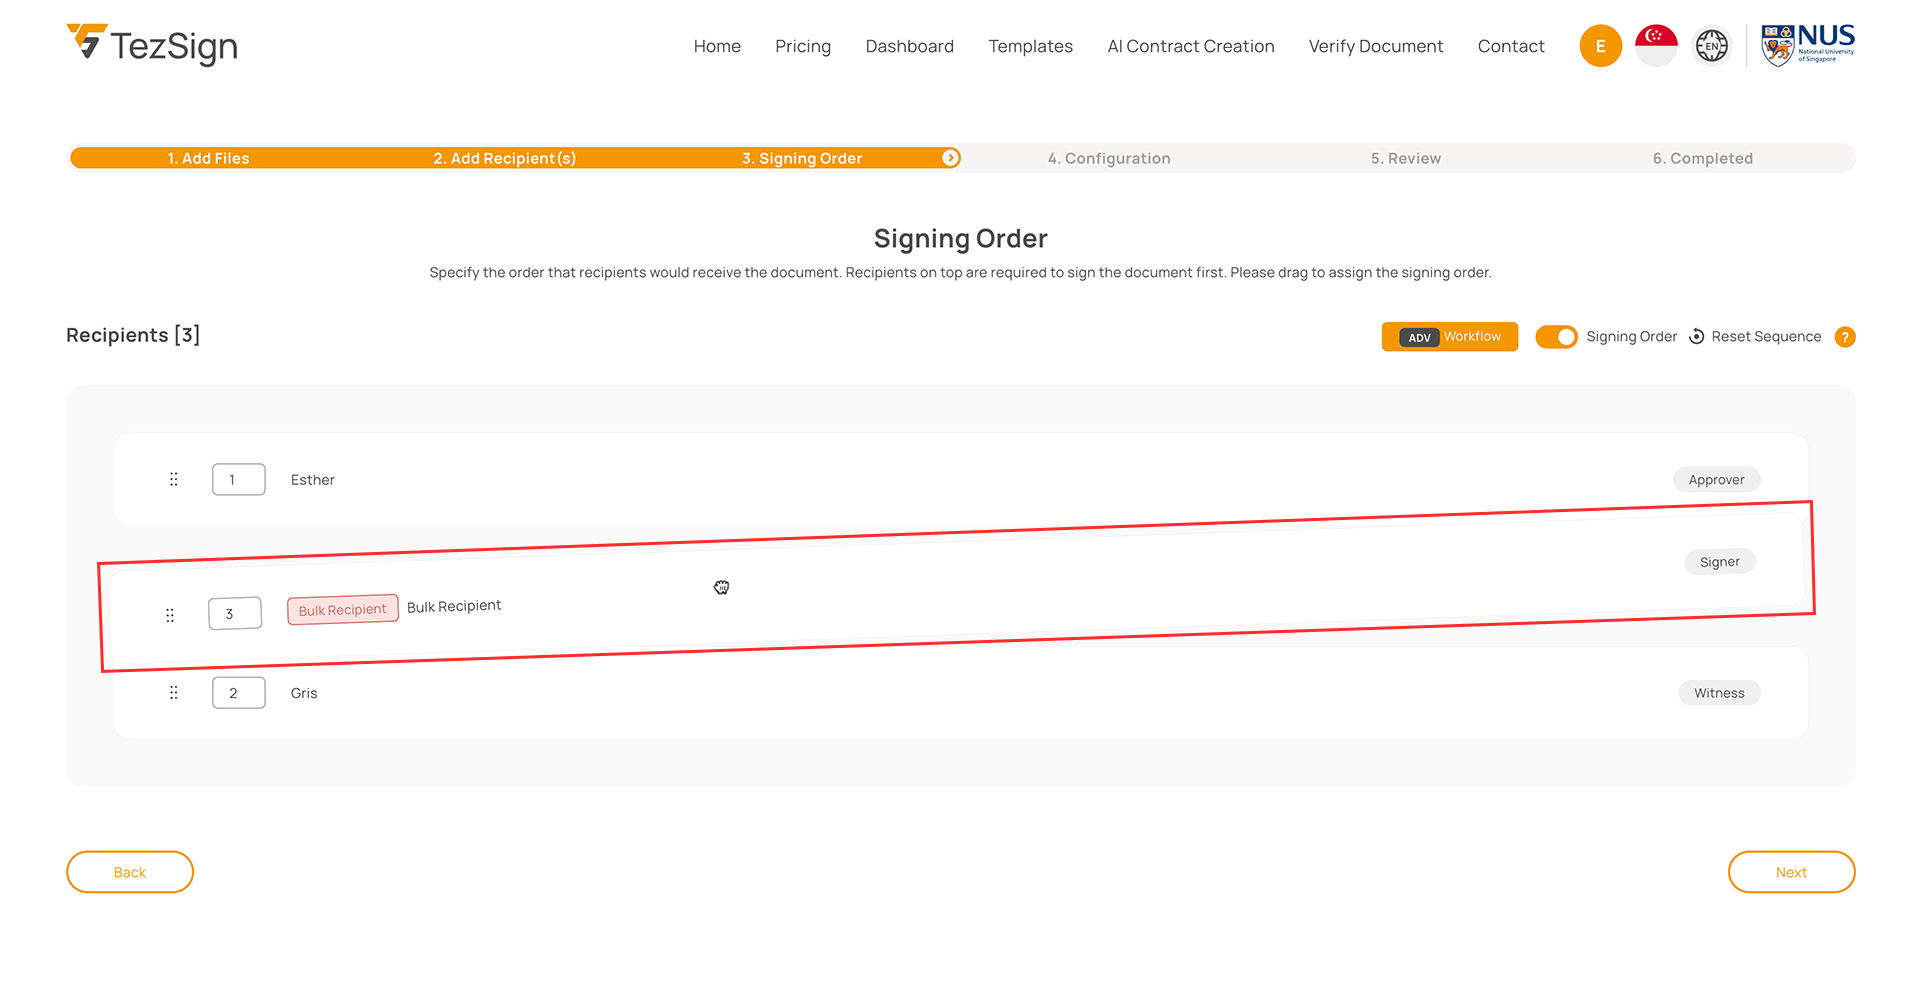Click the Bulk Recipient drag handle
The image size is (1920, 1000).
(x=170, y=616)
